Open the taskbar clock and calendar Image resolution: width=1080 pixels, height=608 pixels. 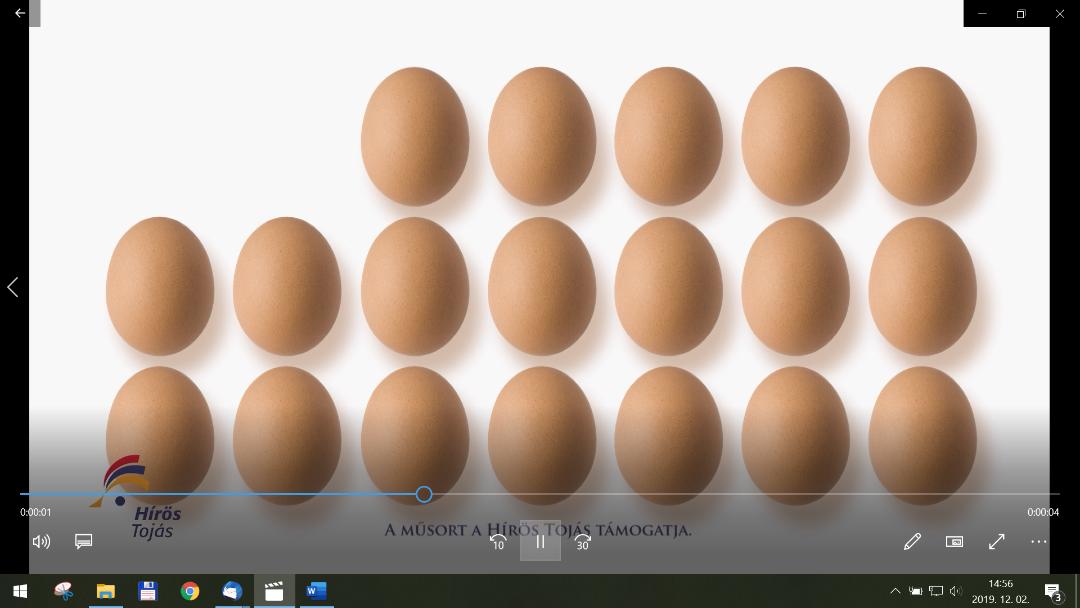coord(1000,591)
